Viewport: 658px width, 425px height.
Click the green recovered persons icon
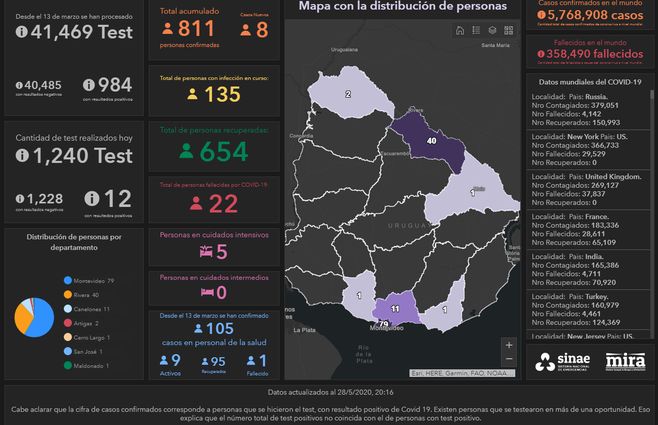click(x=185, y=152)
